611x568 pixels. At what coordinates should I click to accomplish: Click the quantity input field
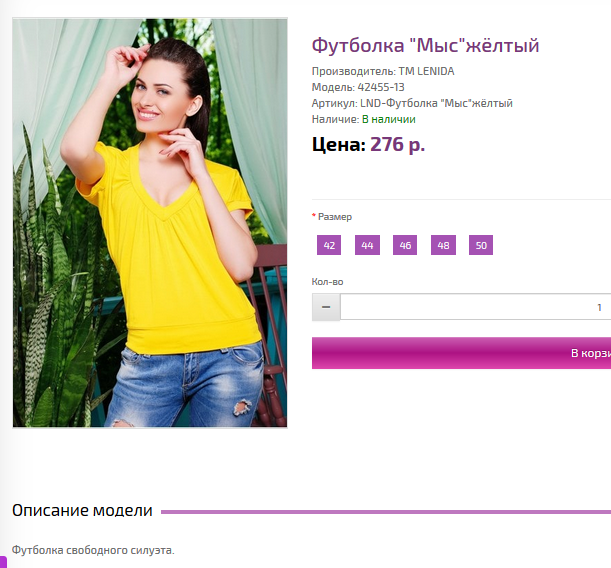475,307
